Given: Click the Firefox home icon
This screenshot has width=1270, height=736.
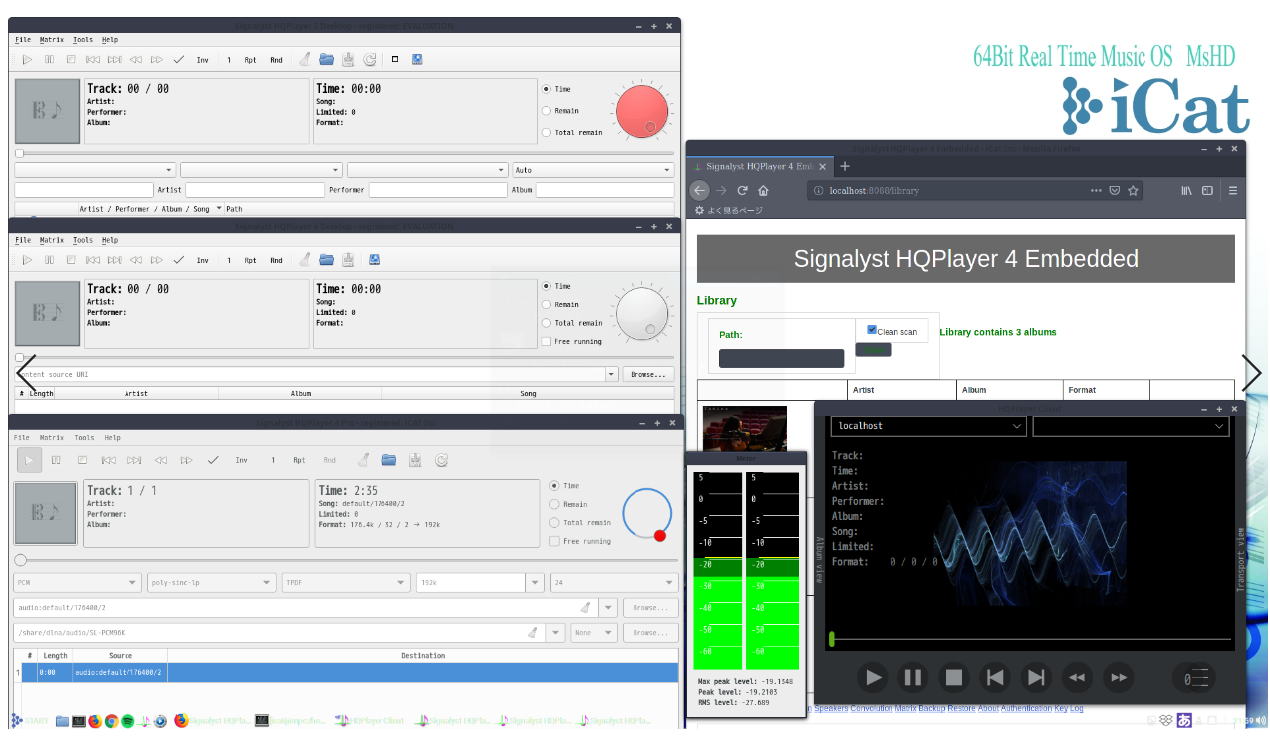Looking at the screenshot, I should 763,190.
